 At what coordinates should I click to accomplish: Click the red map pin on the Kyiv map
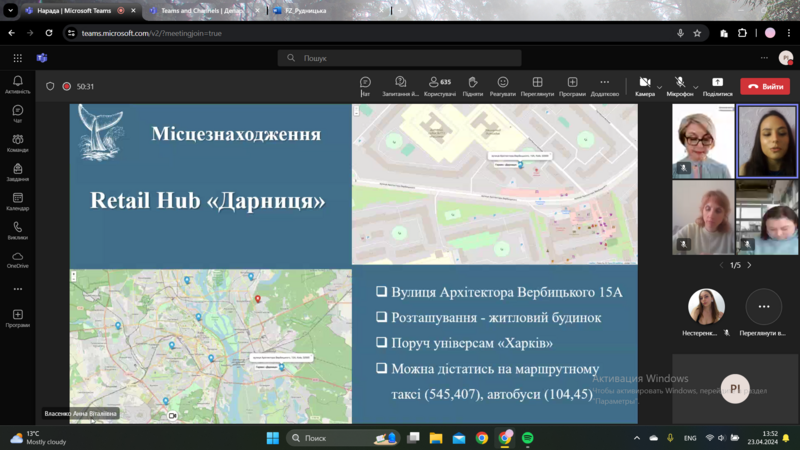[x=258, y=299]
